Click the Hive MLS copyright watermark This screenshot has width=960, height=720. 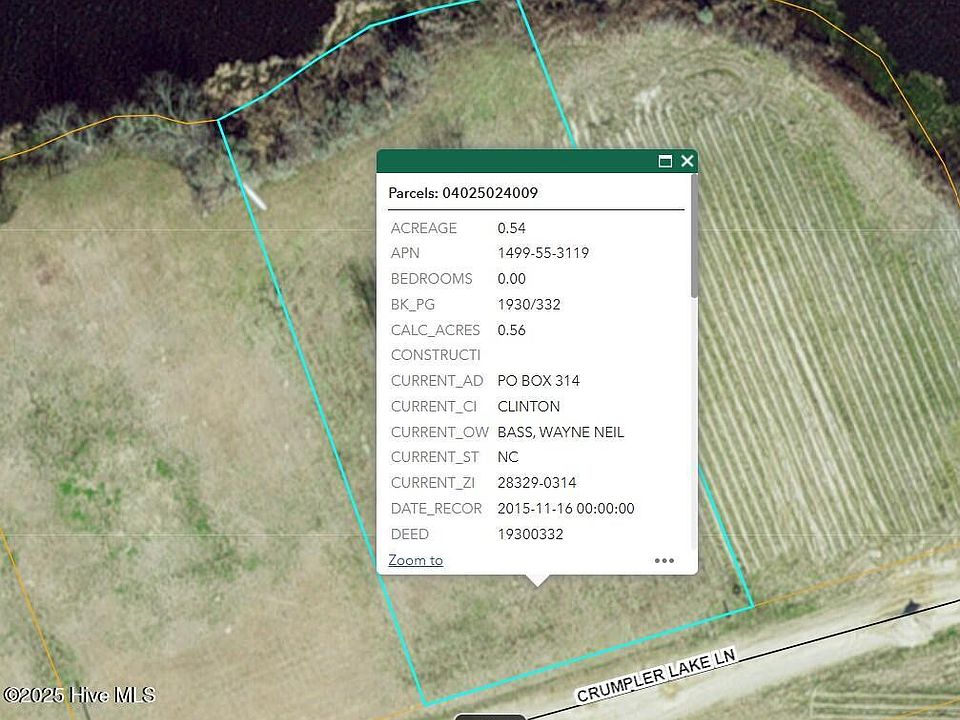pyautogui.click(x=79, y=695)
